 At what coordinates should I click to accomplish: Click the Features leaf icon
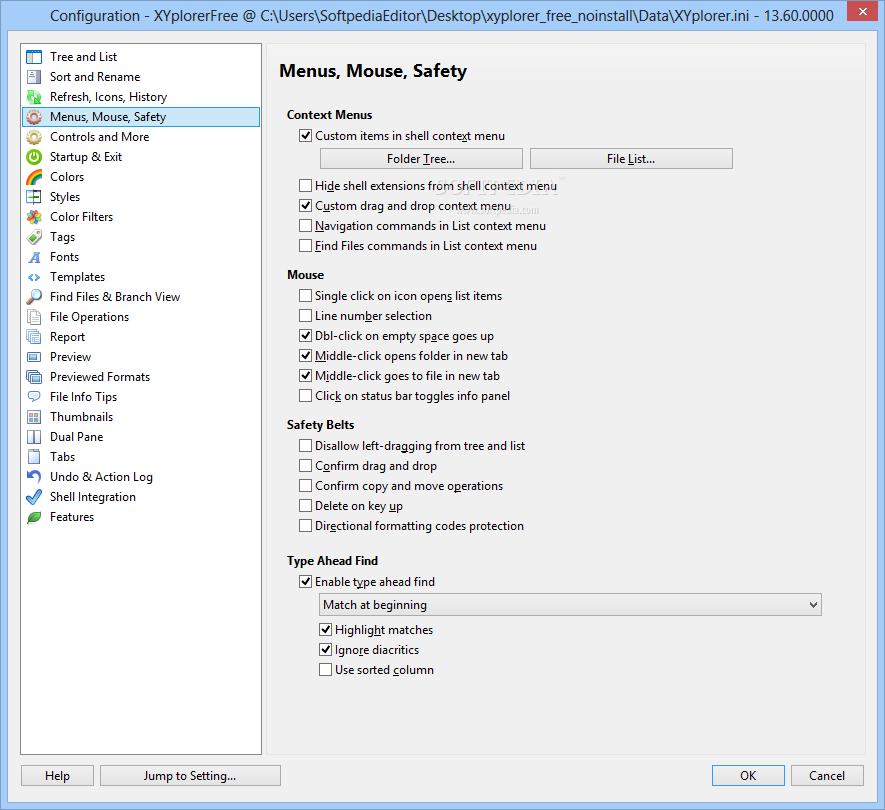tap(34, 517)
